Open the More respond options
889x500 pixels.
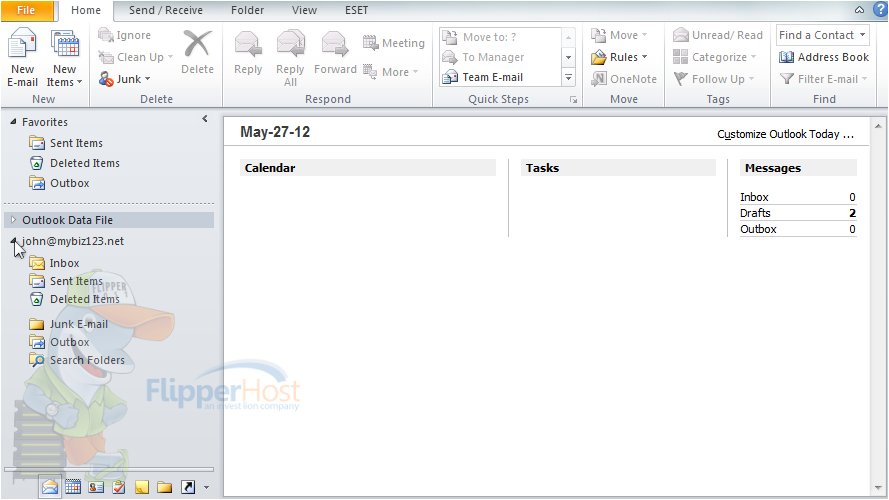point(391,72)
